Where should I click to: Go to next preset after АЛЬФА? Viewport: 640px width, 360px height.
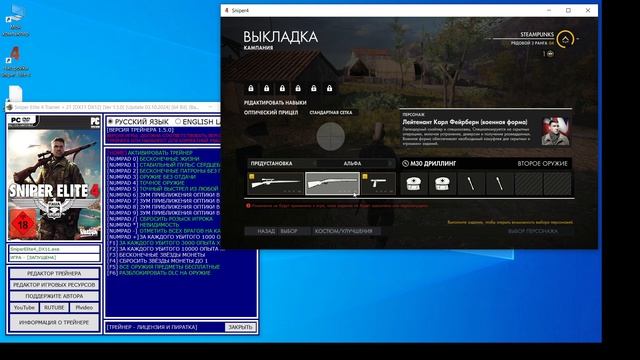point(390,163)
